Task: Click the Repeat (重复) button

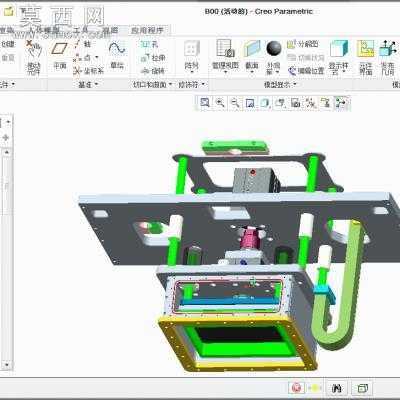Action: 8,58
